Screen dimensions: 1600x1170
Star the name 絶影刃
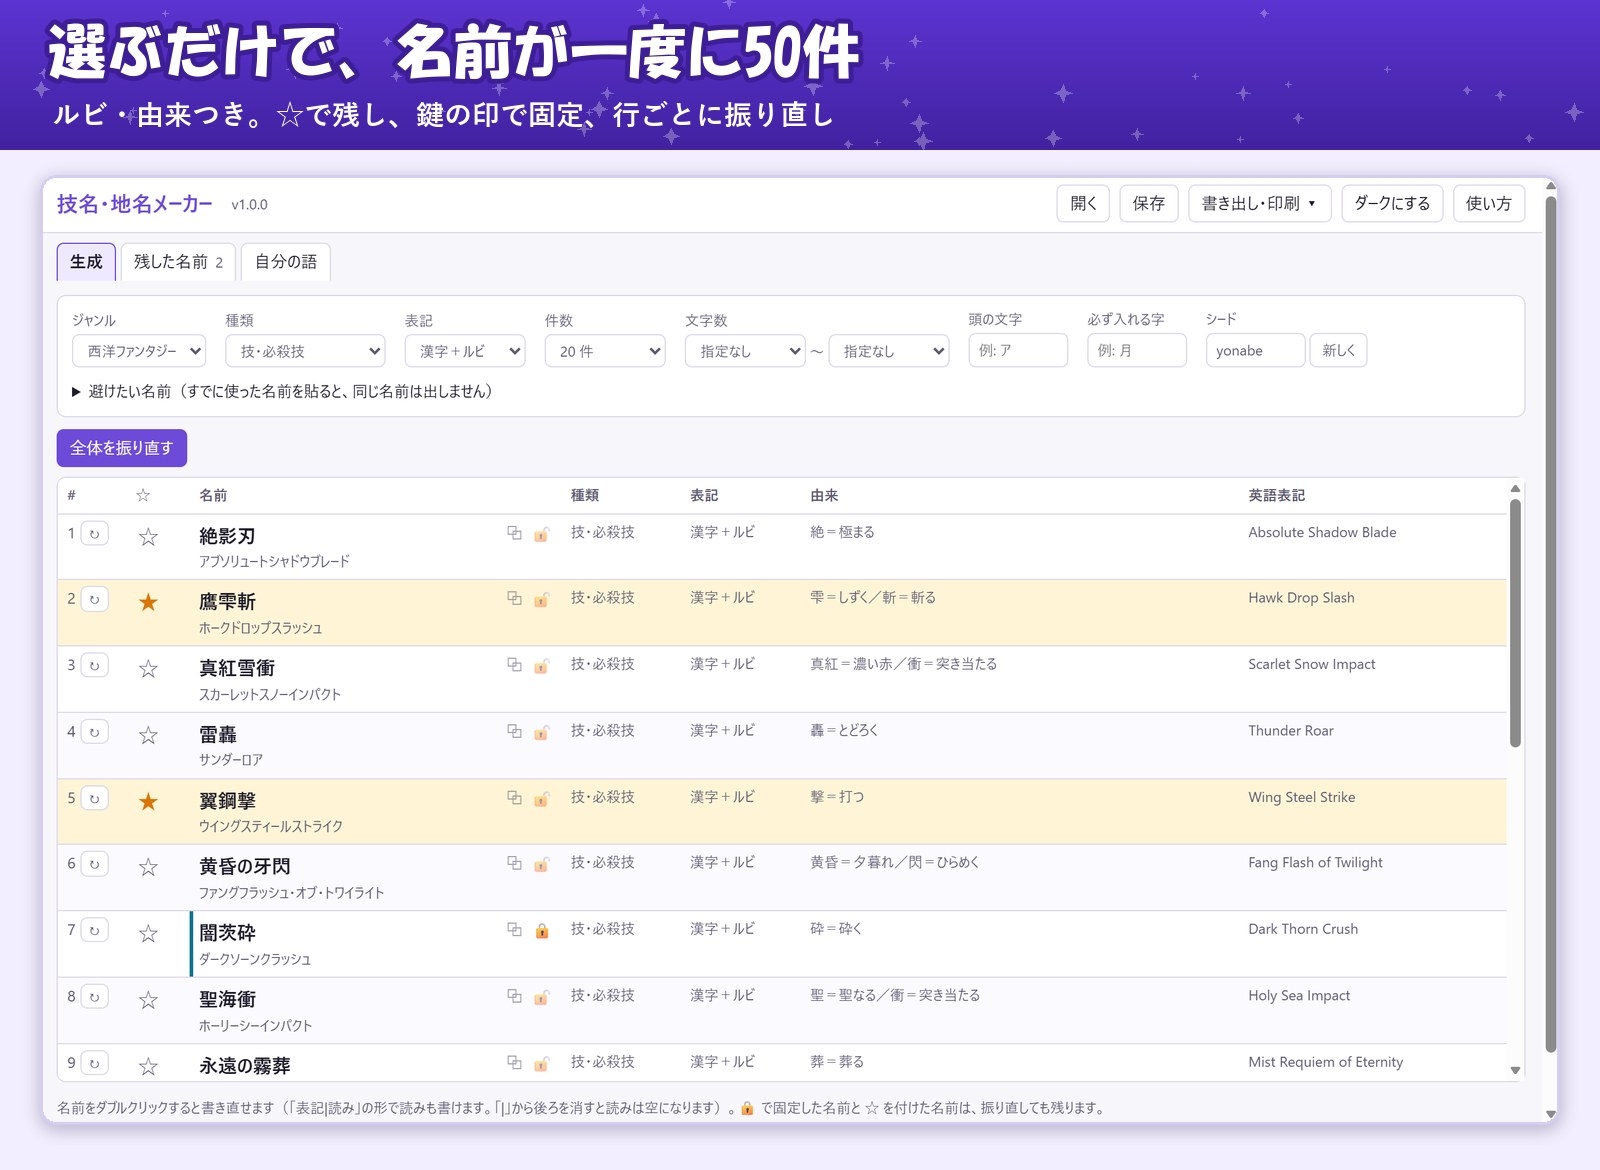(x=148, y=537)
